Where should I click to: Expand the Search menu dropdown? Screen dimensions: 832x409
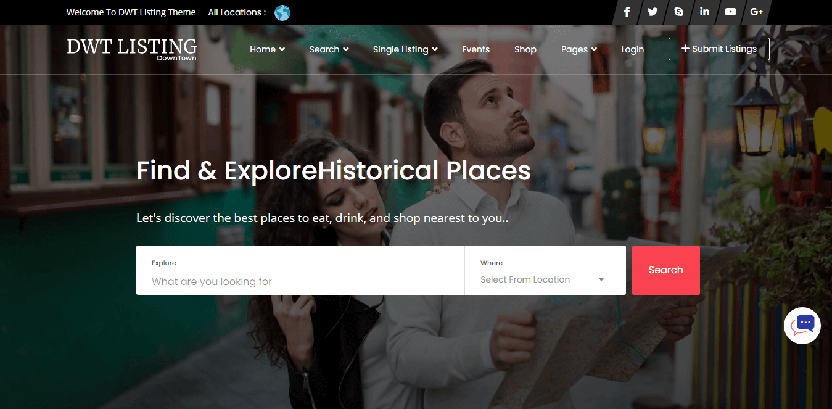click(329, 49)
